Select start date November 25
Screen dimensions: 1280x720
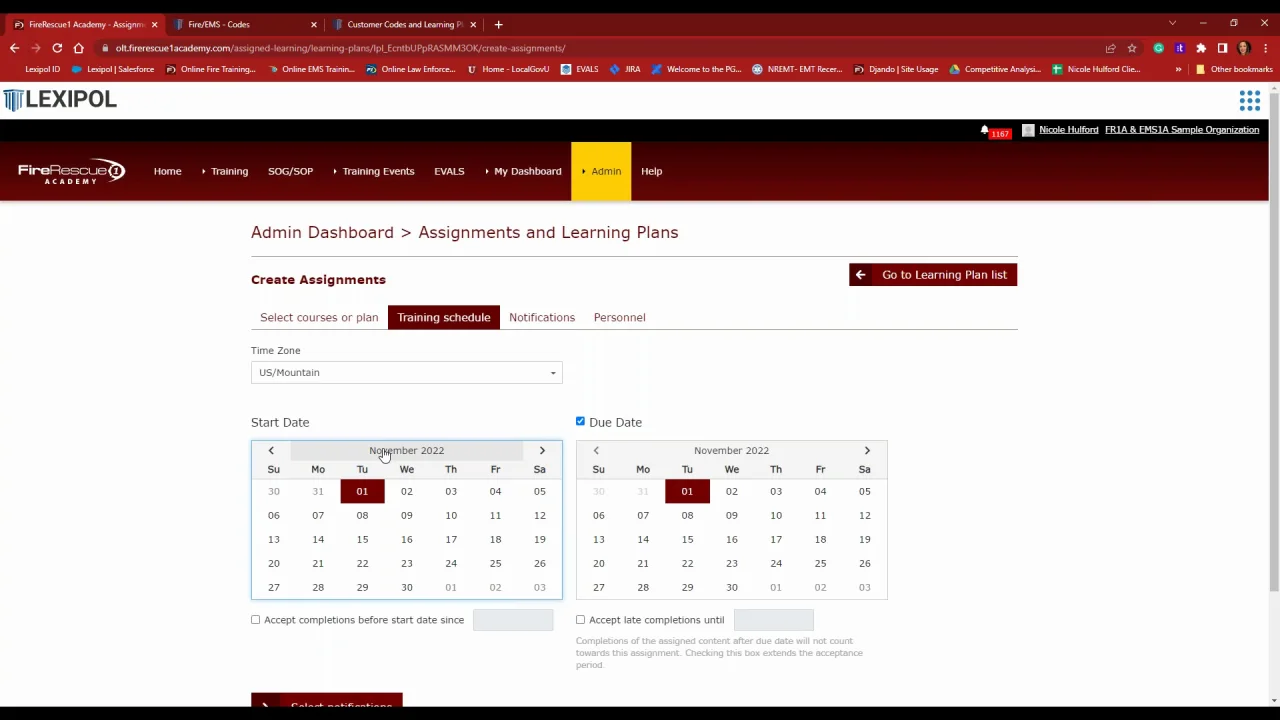[495, 563]
